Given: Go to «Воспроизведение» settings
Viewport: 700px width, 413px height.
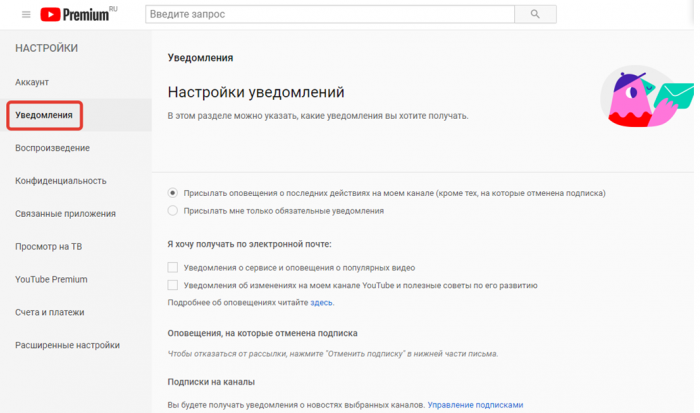Looking at the screenshot, I should (52, 148).
